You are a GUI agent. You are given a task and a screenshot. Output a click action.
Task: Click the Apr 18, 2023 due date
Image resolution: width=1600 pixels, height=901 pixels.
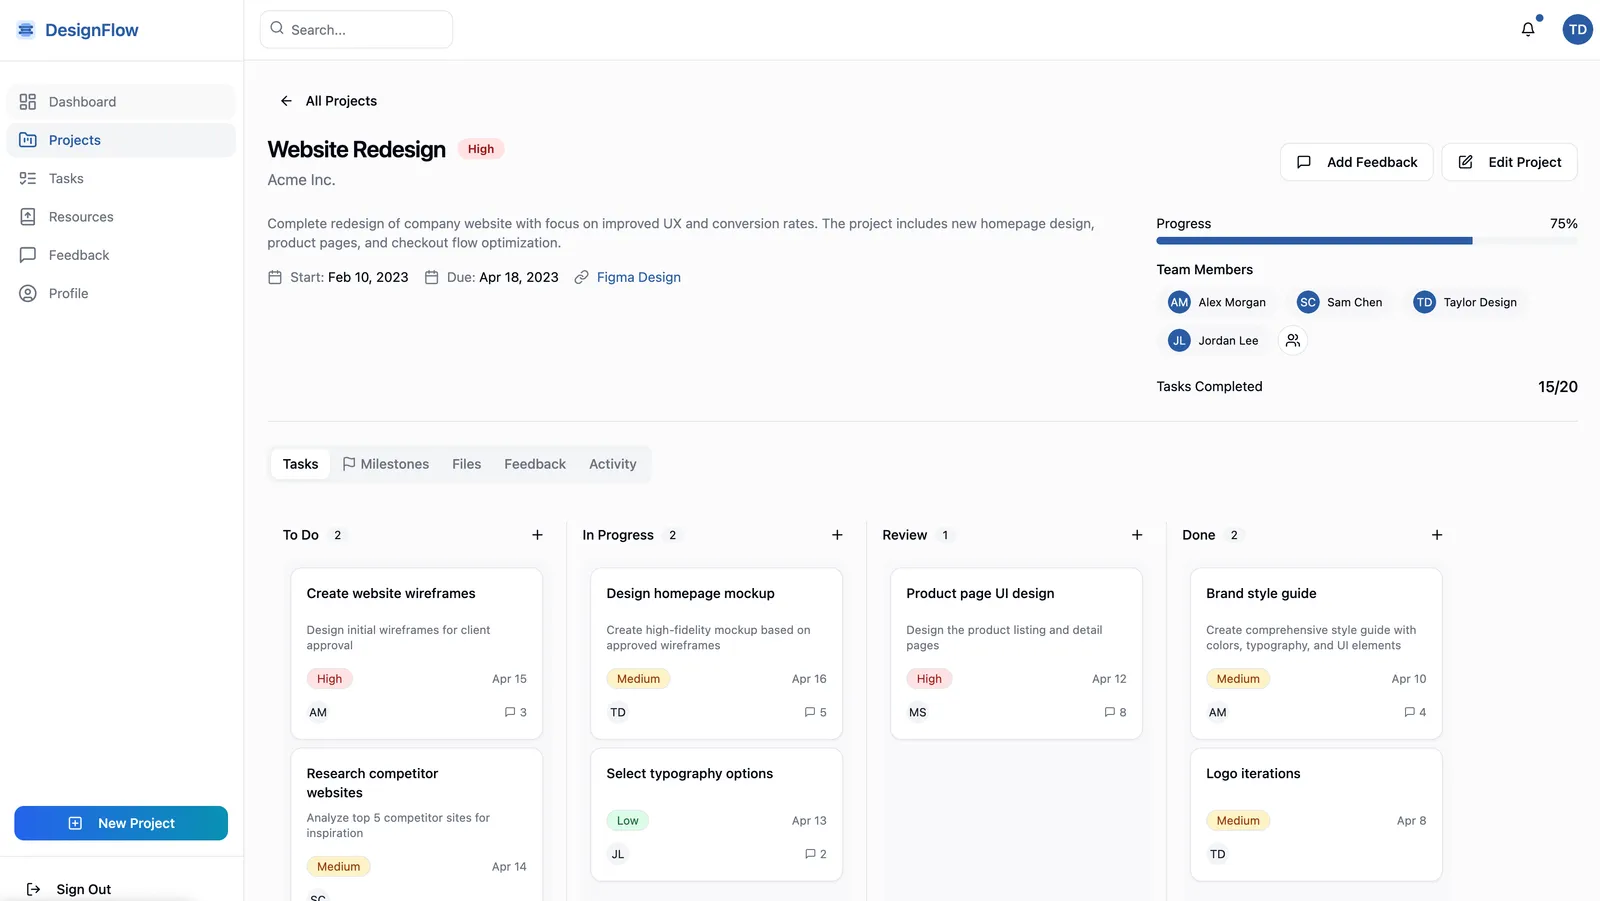coord(519,277)
